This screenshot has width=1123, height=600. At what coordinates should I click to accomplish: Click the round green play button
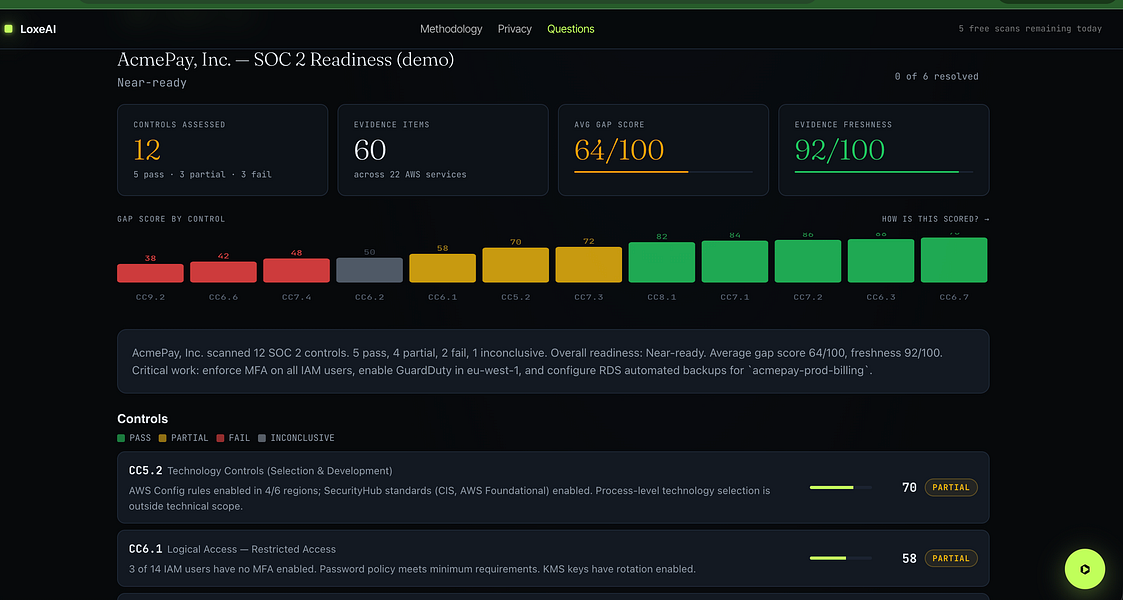1084,569
